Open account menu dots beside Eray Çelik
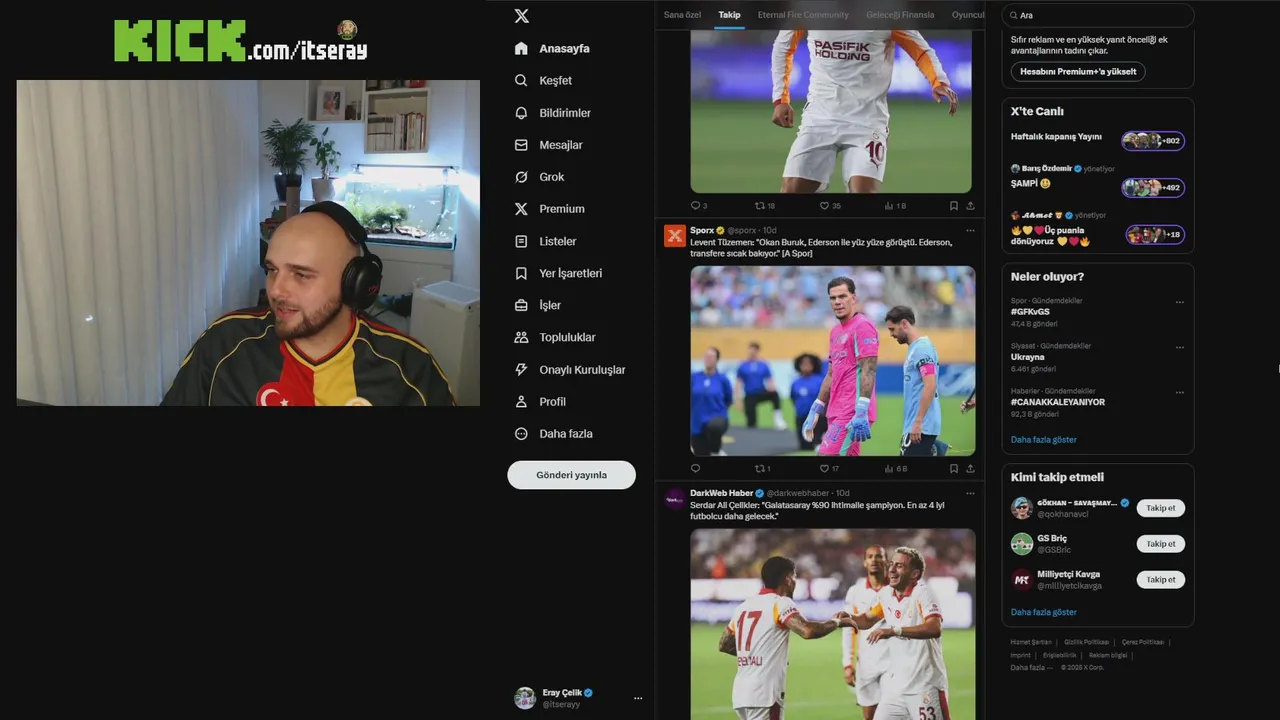1280x720 pixels. tap(638, 698)
